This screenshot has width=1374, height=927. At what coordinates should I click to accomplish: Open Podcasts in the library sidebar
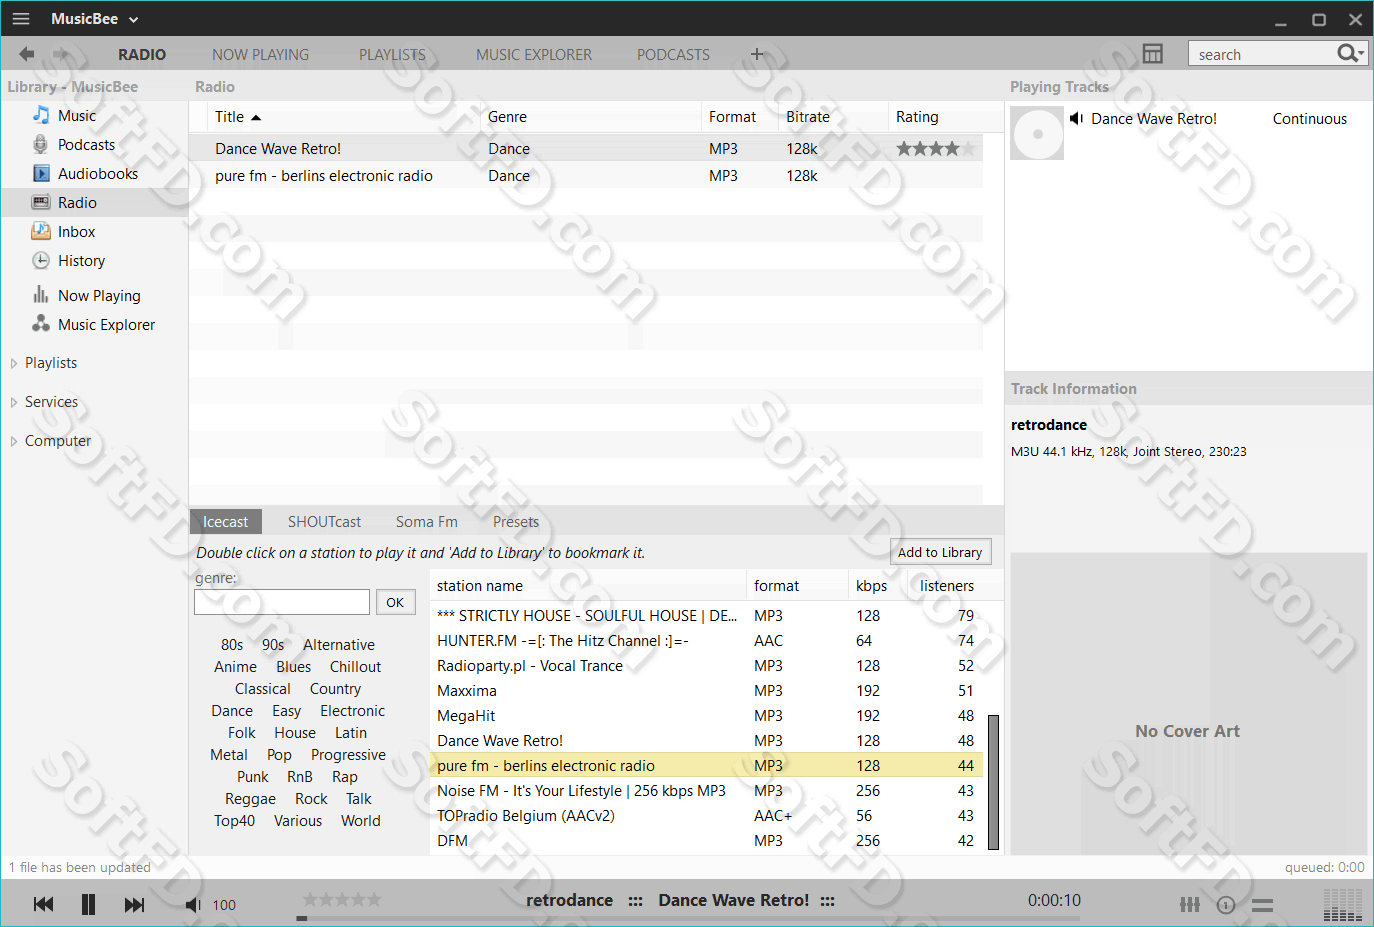tap(86, 145)
